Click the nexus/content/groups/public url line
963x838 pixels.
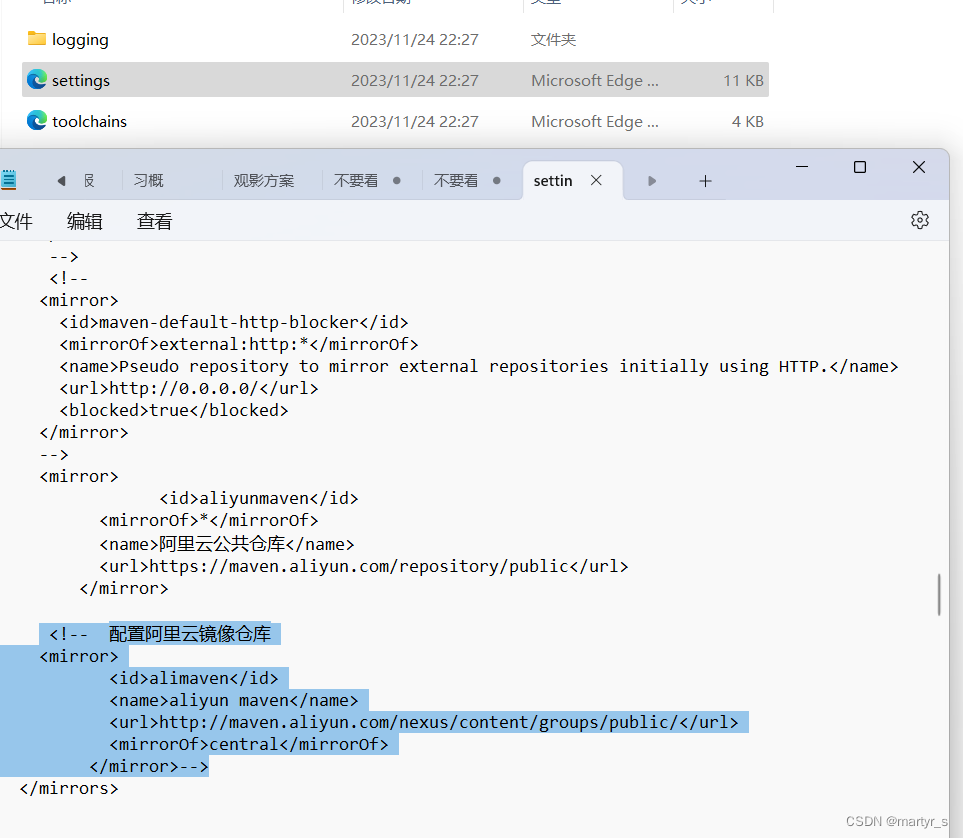pos(424,722)
